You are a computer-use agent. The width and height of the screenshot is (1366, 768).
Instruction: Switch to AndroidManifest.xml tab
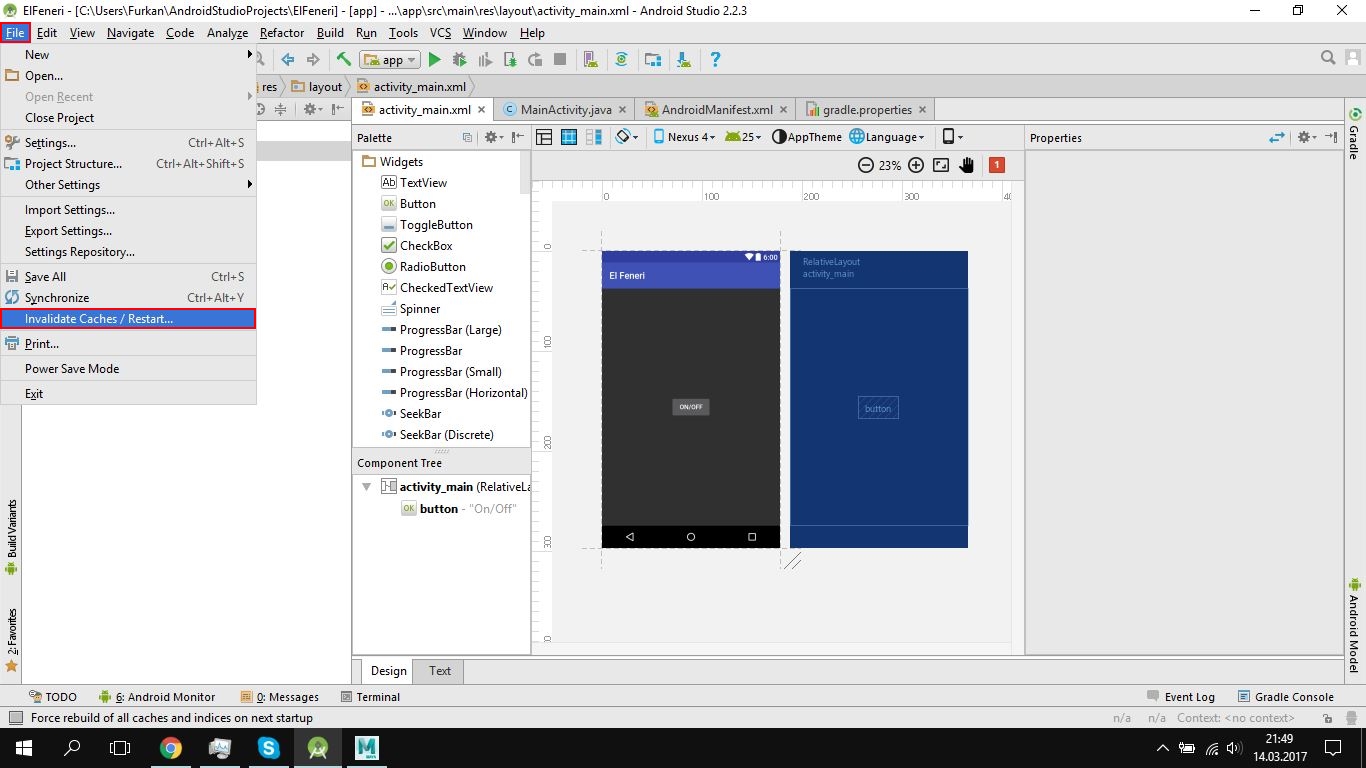(717, 110)
